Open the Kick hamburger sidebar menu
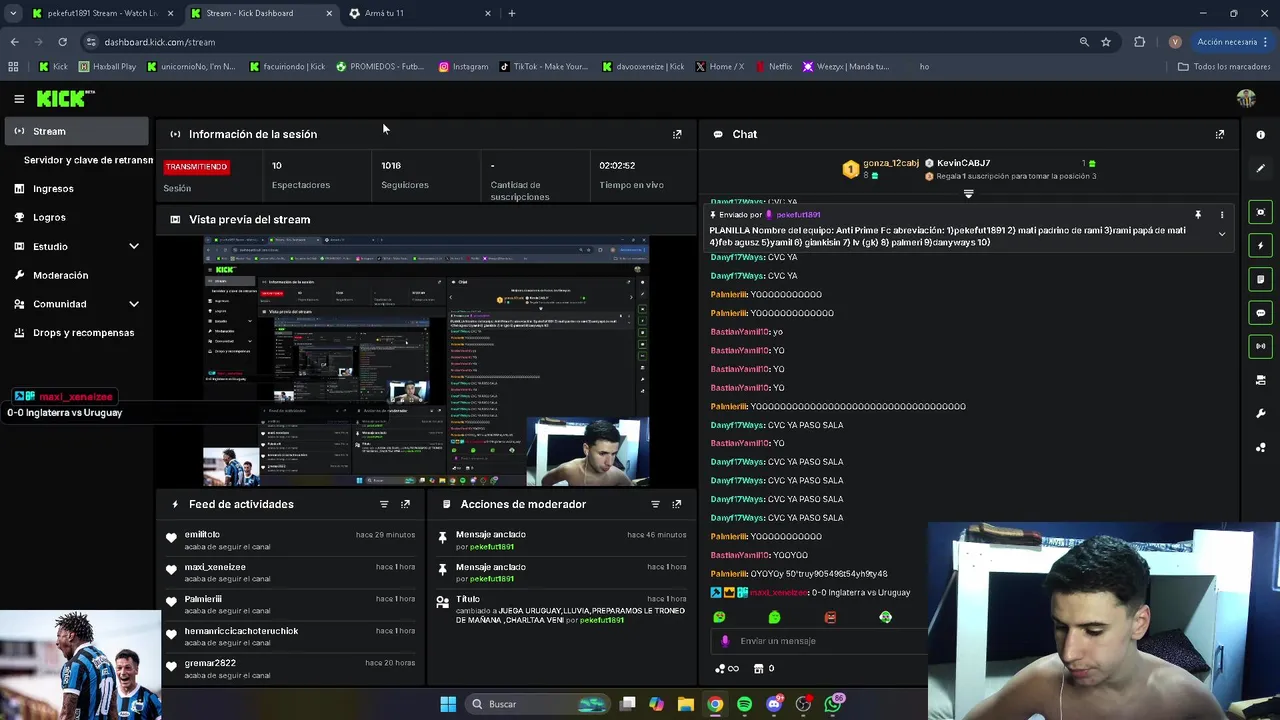Viewport: 1280px width, 720px height. pyautogui.click(x=19, y=99)
